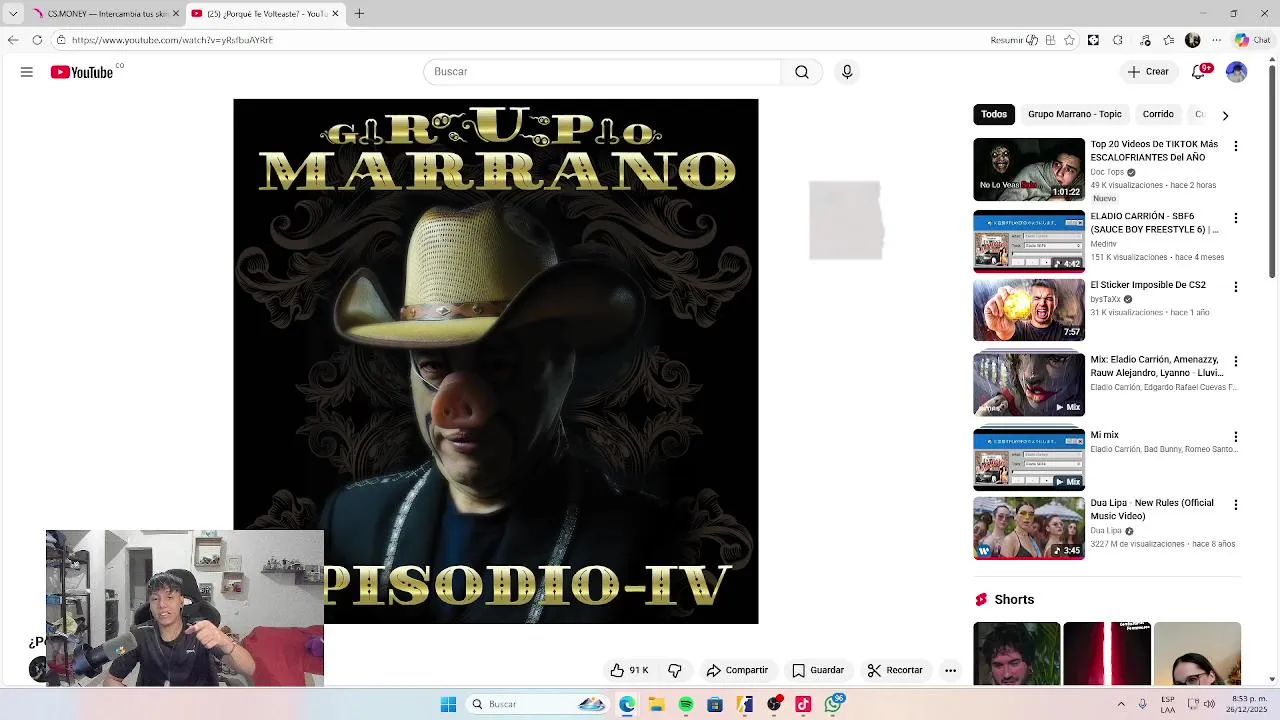
Task: Open El Sticker Imposible De CS2 thumbnail
Action: point(1029,310)
